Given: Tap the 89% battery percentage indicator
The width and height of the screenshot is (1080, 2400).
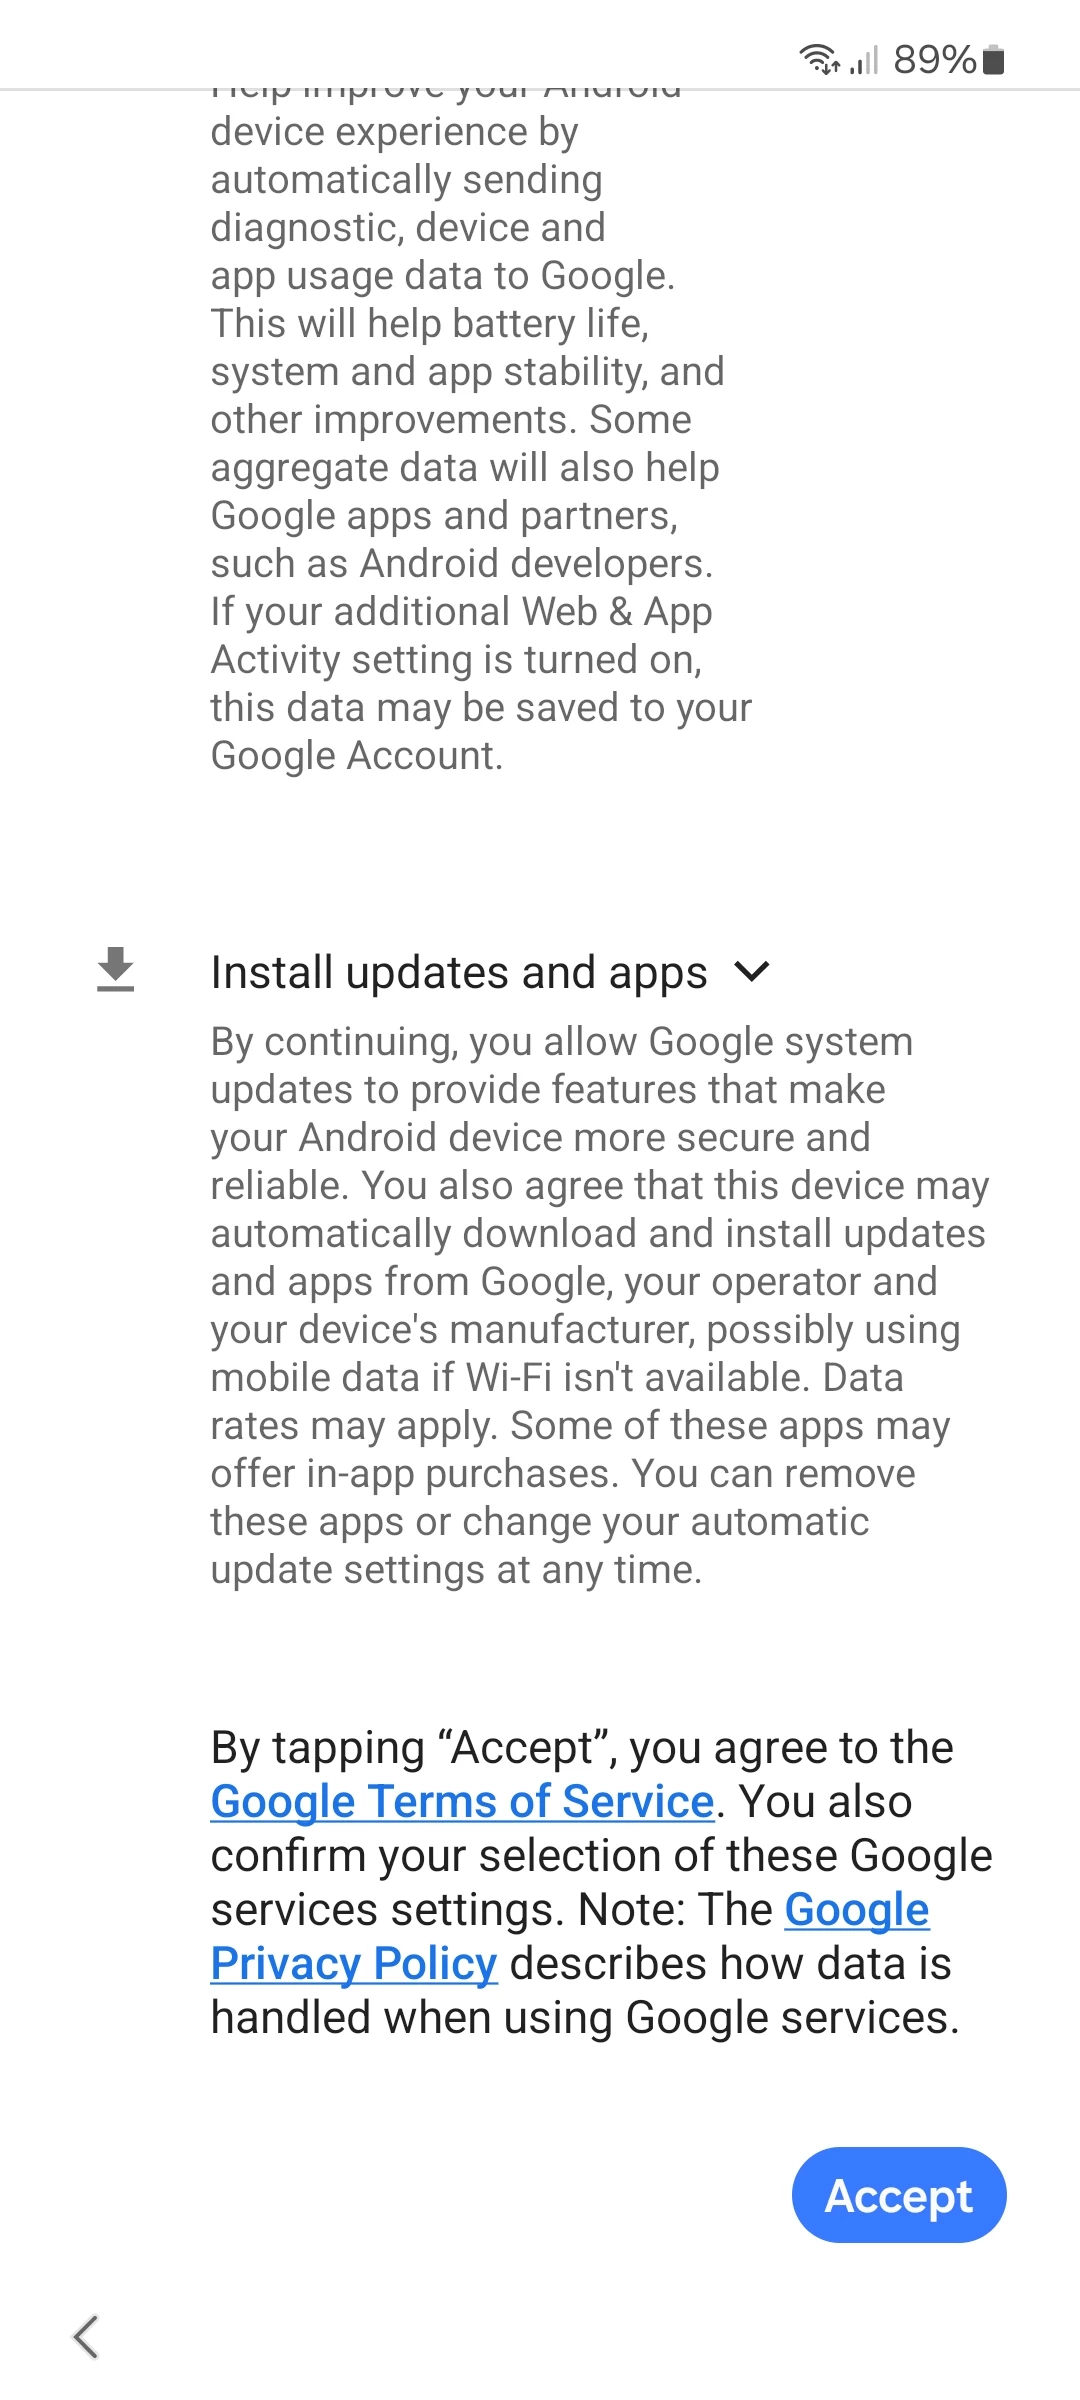Looking at the screenshot, I should click(934, 60).
